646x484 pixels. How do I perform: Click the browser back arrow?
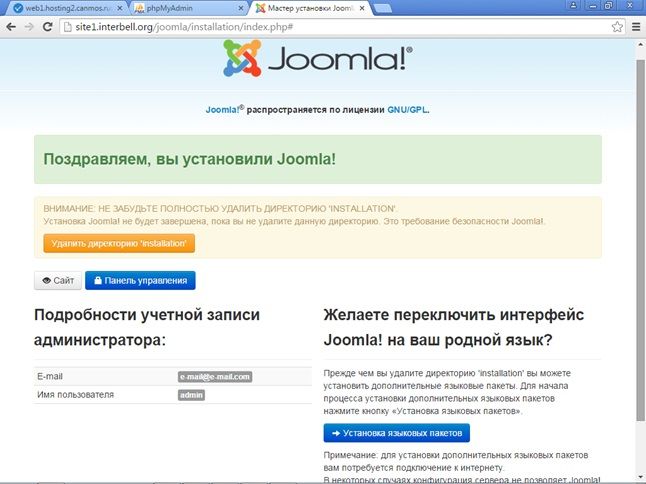tap(11, 25)
